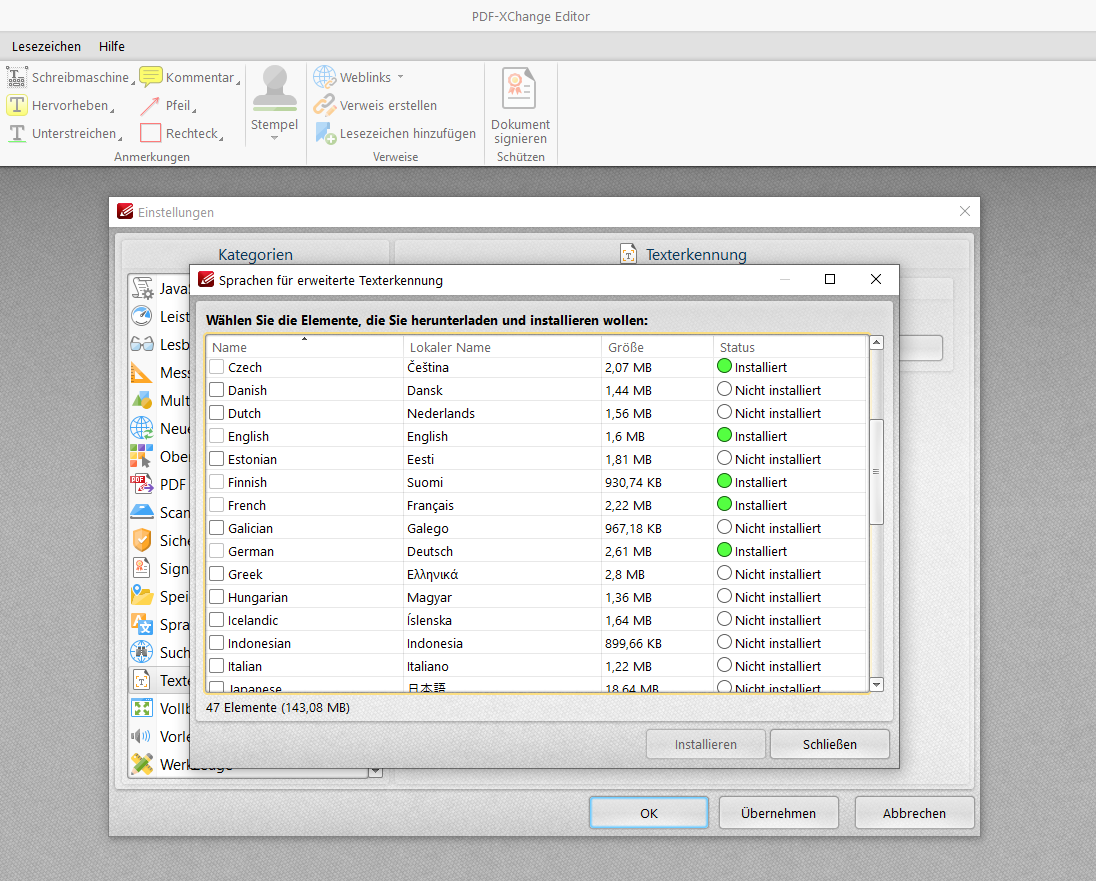Click Übernehmen to apply settings
This screenshot has width=1096, height=881.
(778, 812)
